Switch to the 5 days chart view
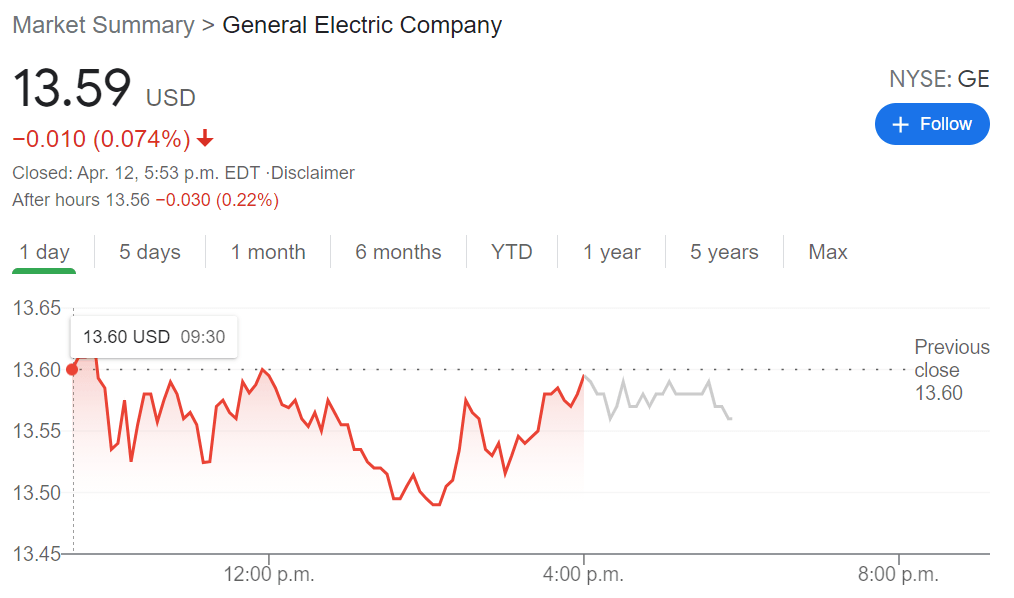The image size is (1014, 598). (x=149, y=252)
